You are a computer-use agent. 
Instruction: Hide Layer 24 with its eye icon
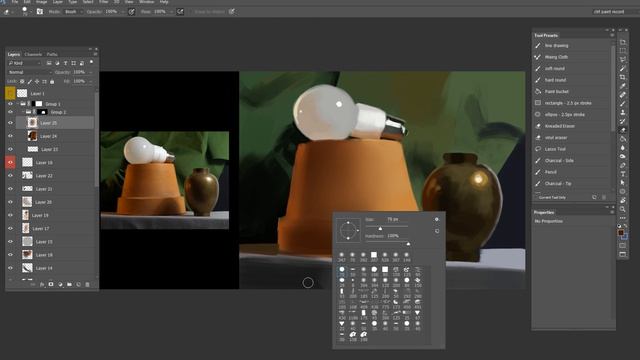[x=11, y=136]
